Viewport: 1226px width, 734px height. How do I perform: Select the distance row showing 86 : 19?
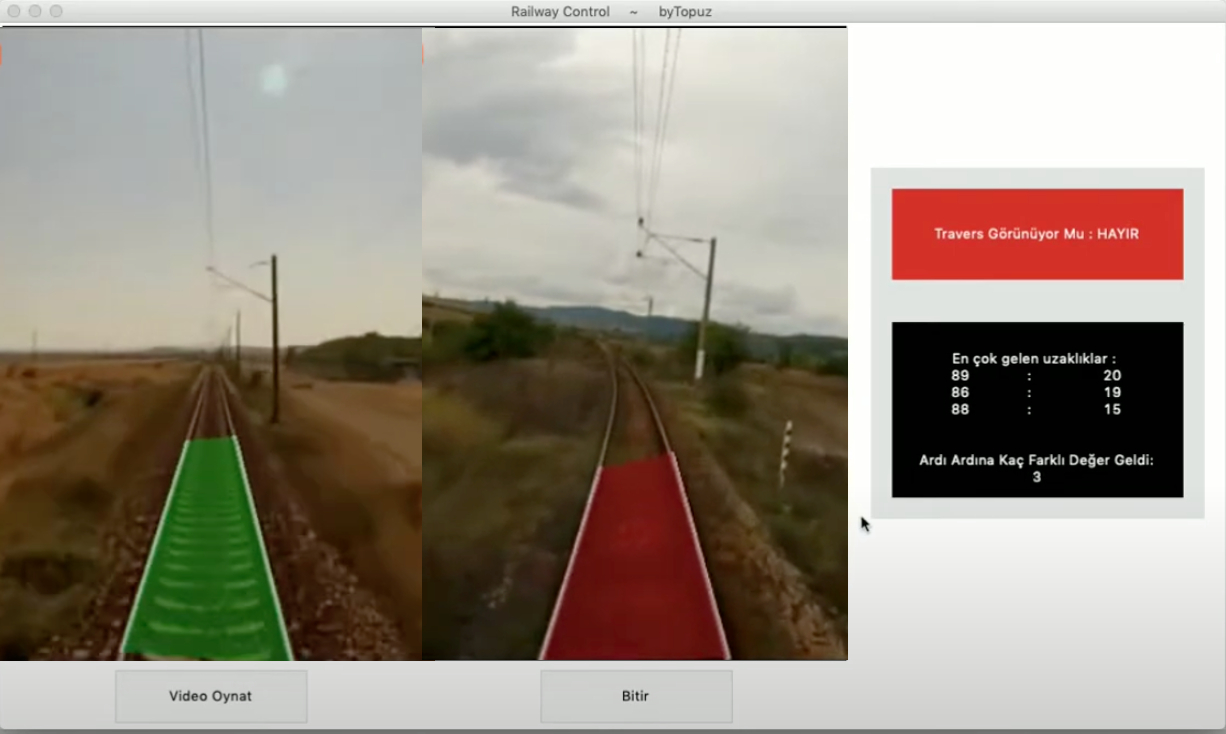click(1037, 392)
